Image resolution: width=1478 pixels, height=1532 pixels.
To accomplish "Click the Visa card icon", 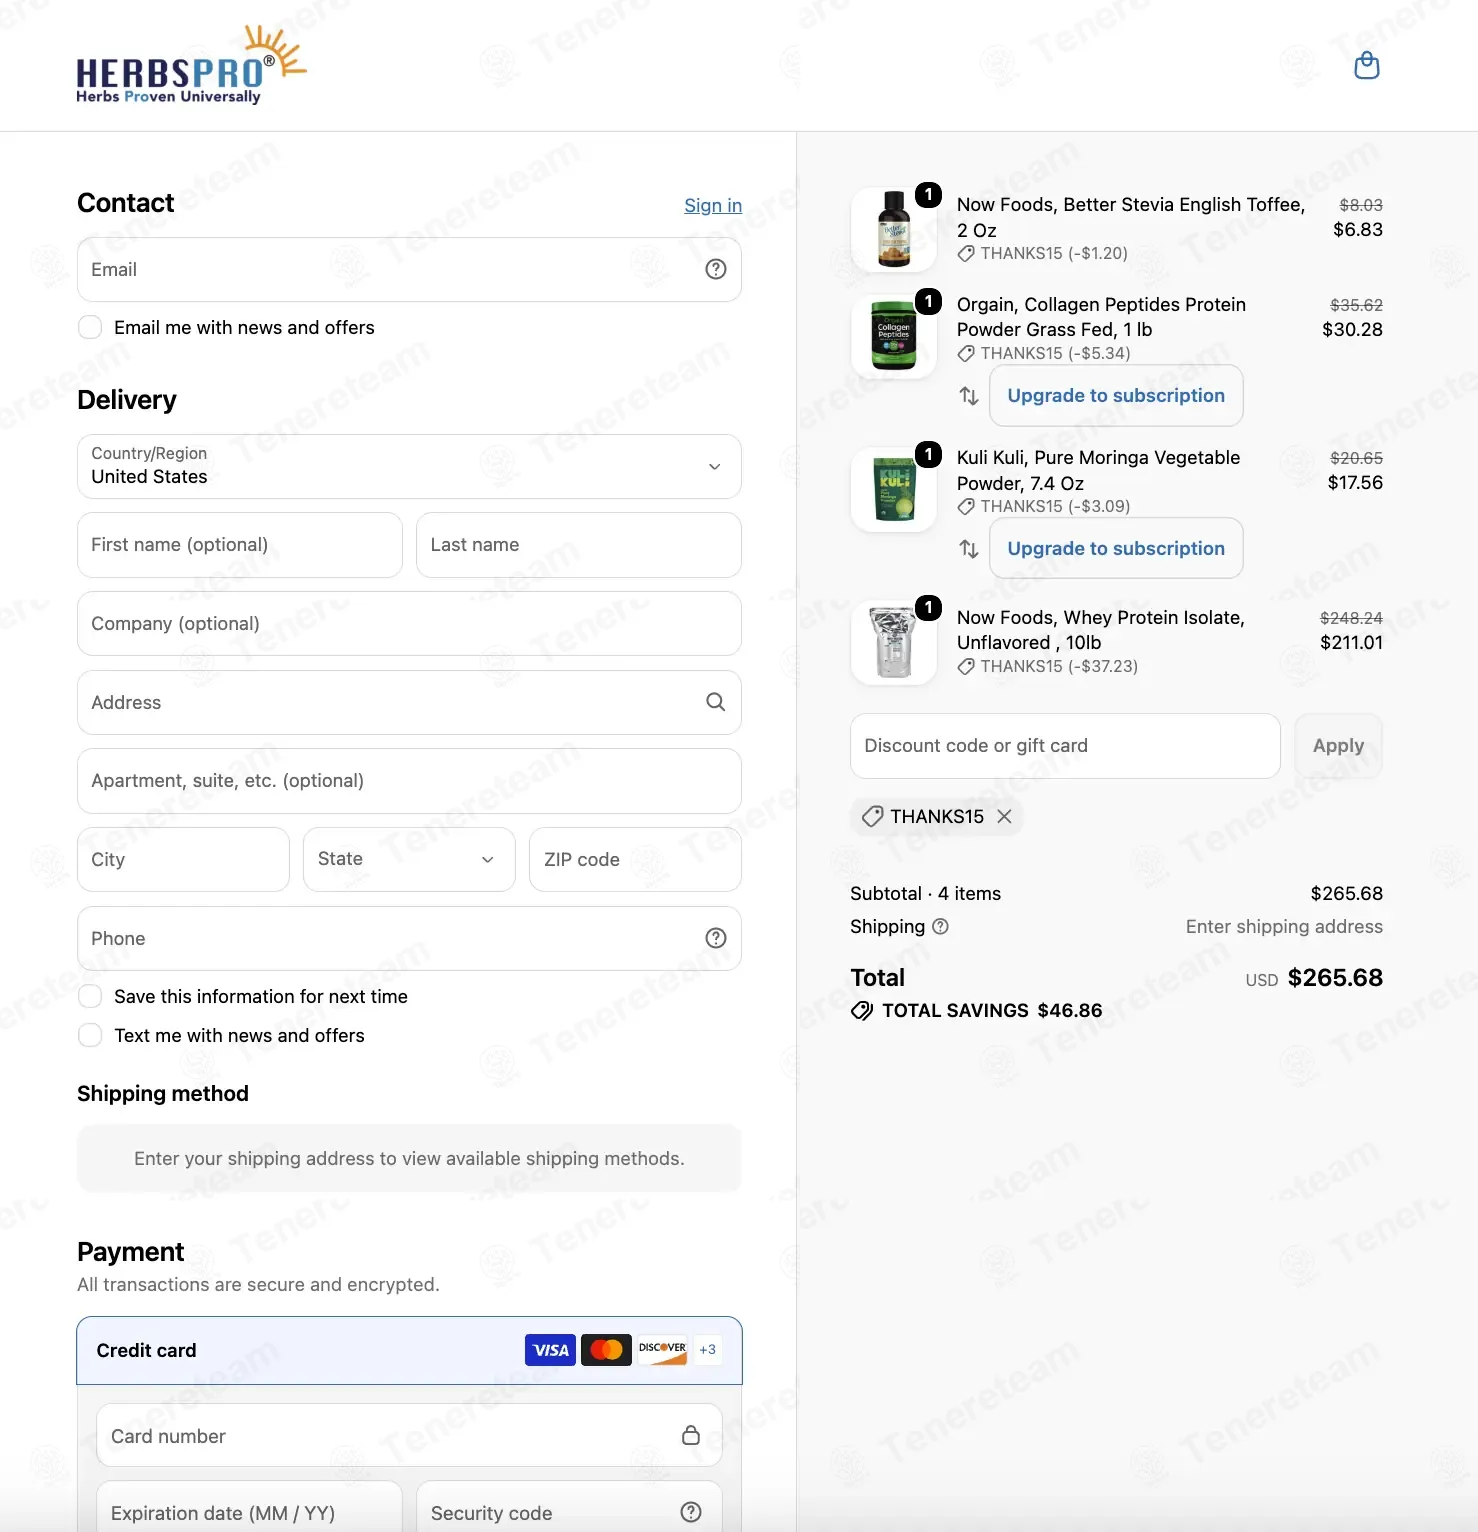I will pyautogui.click(x=550, y=1350).
